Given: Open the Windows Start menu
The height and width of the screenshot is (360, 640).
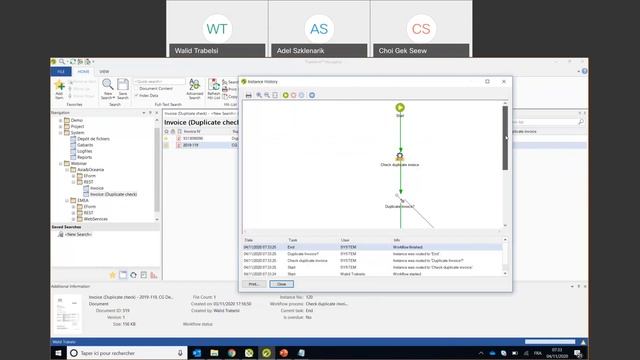Looking at the screenshot, I should click(58, 353).
